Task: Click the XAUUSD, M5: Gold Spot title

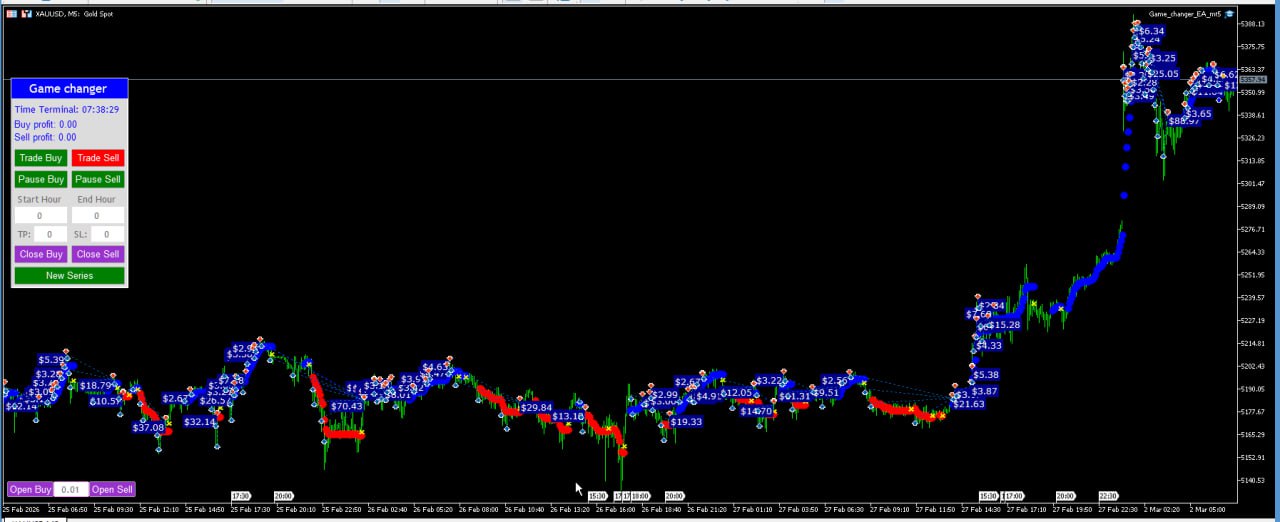Action: [x=74, y=14]
